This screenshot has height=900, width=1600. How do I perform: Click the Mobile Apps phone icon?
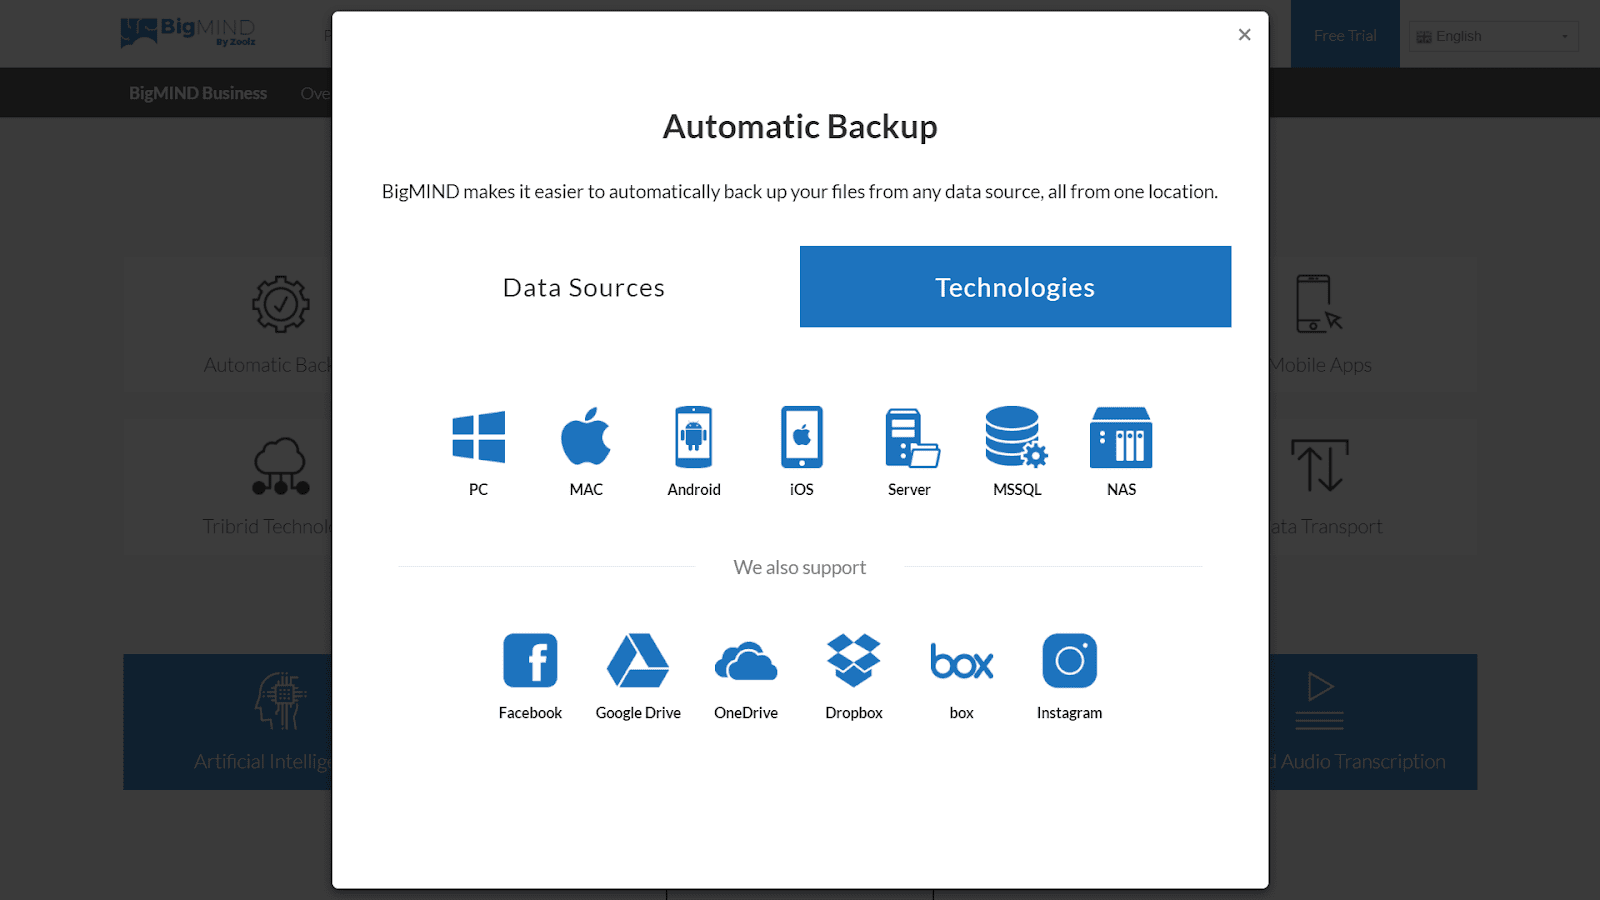pos(1318,304)
